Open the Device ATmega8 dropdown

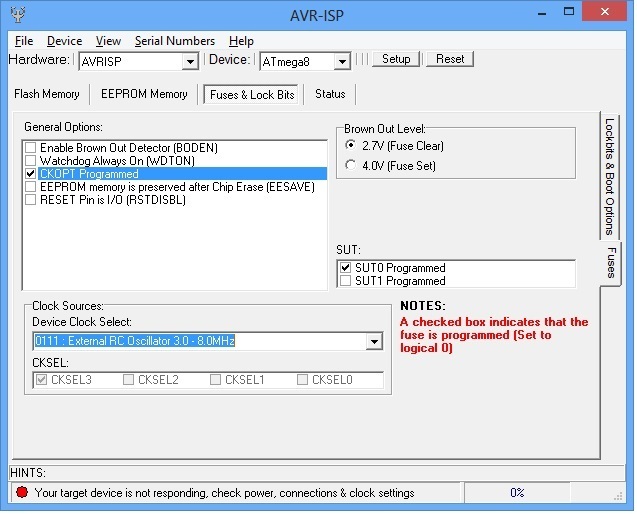click(x=342, y=62)
